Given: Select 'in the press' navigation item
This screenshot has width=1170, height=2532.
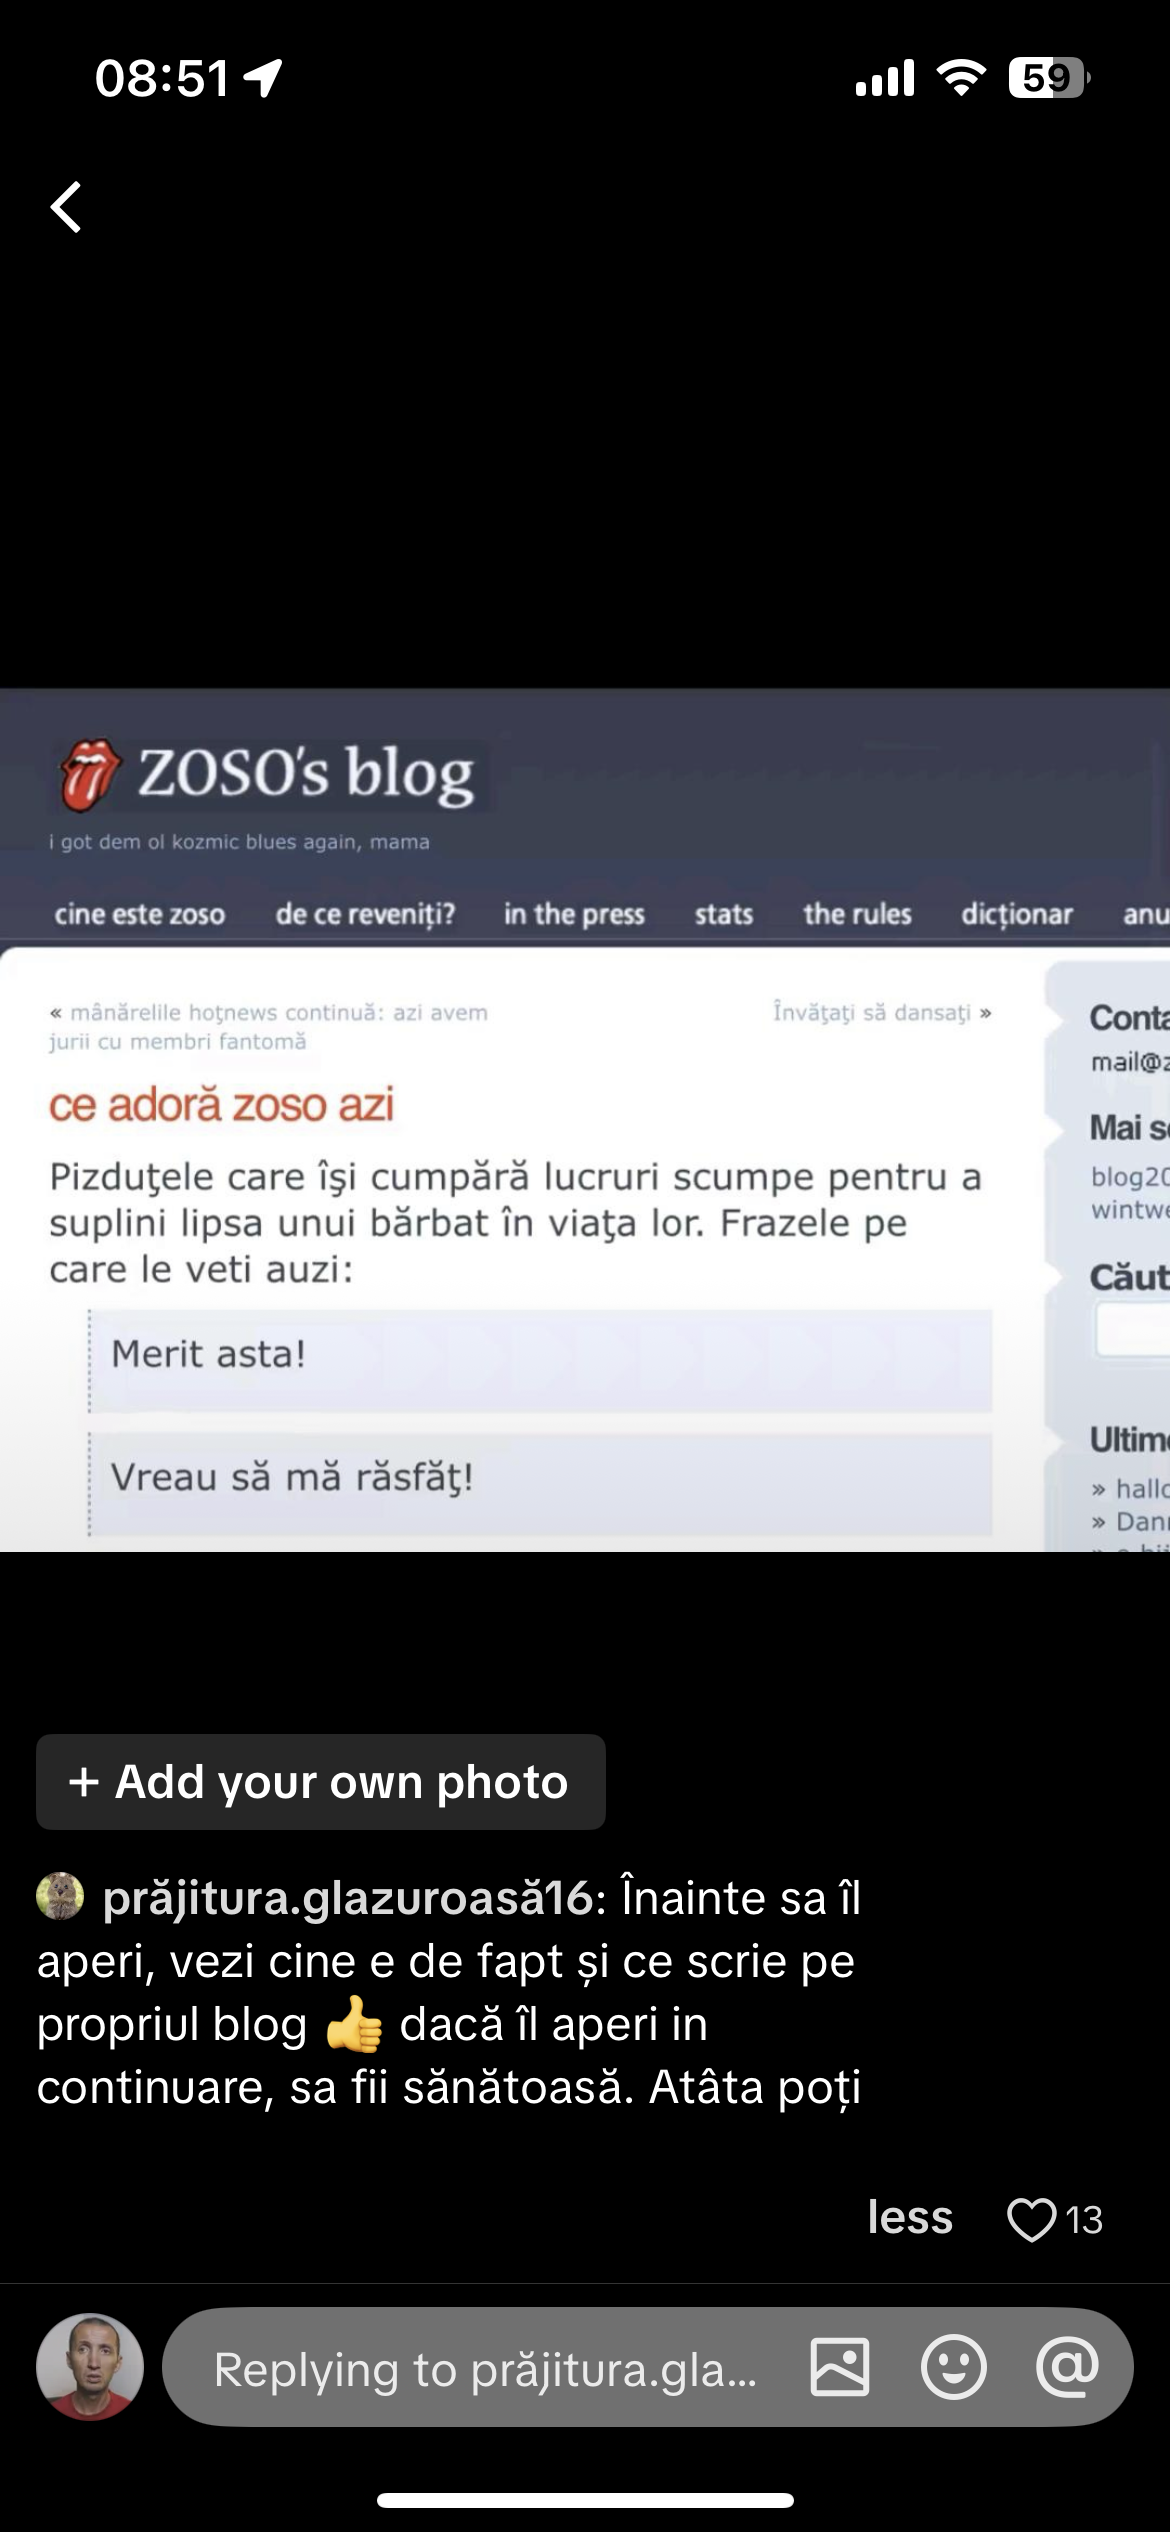Looking at the screenshot, I should point(574,914).
